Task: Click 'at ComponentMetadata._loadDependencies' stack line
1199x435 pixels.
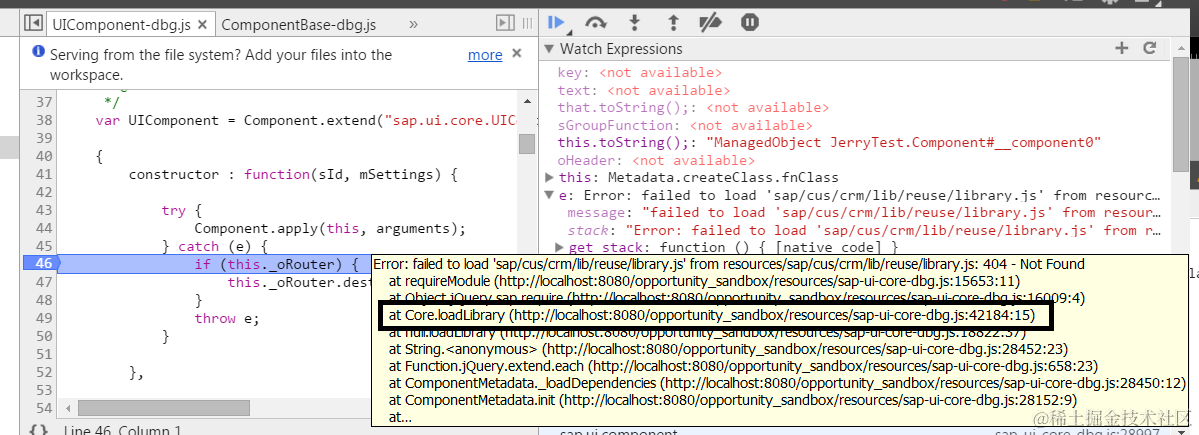Action: coord(787,382)
